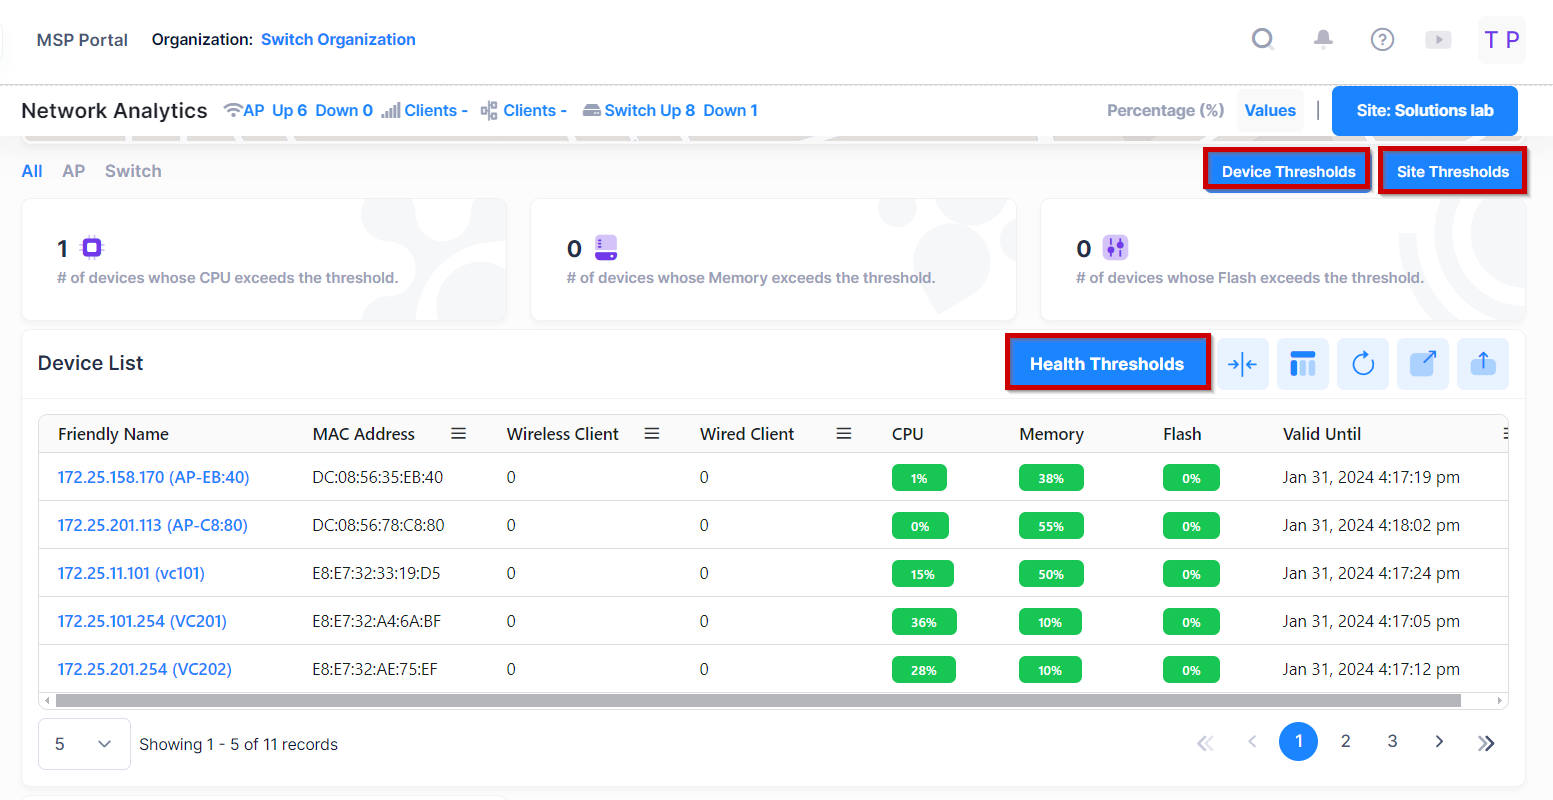Click Jan 31, 2024 4:17:05 pm cell

point(1371,621)
